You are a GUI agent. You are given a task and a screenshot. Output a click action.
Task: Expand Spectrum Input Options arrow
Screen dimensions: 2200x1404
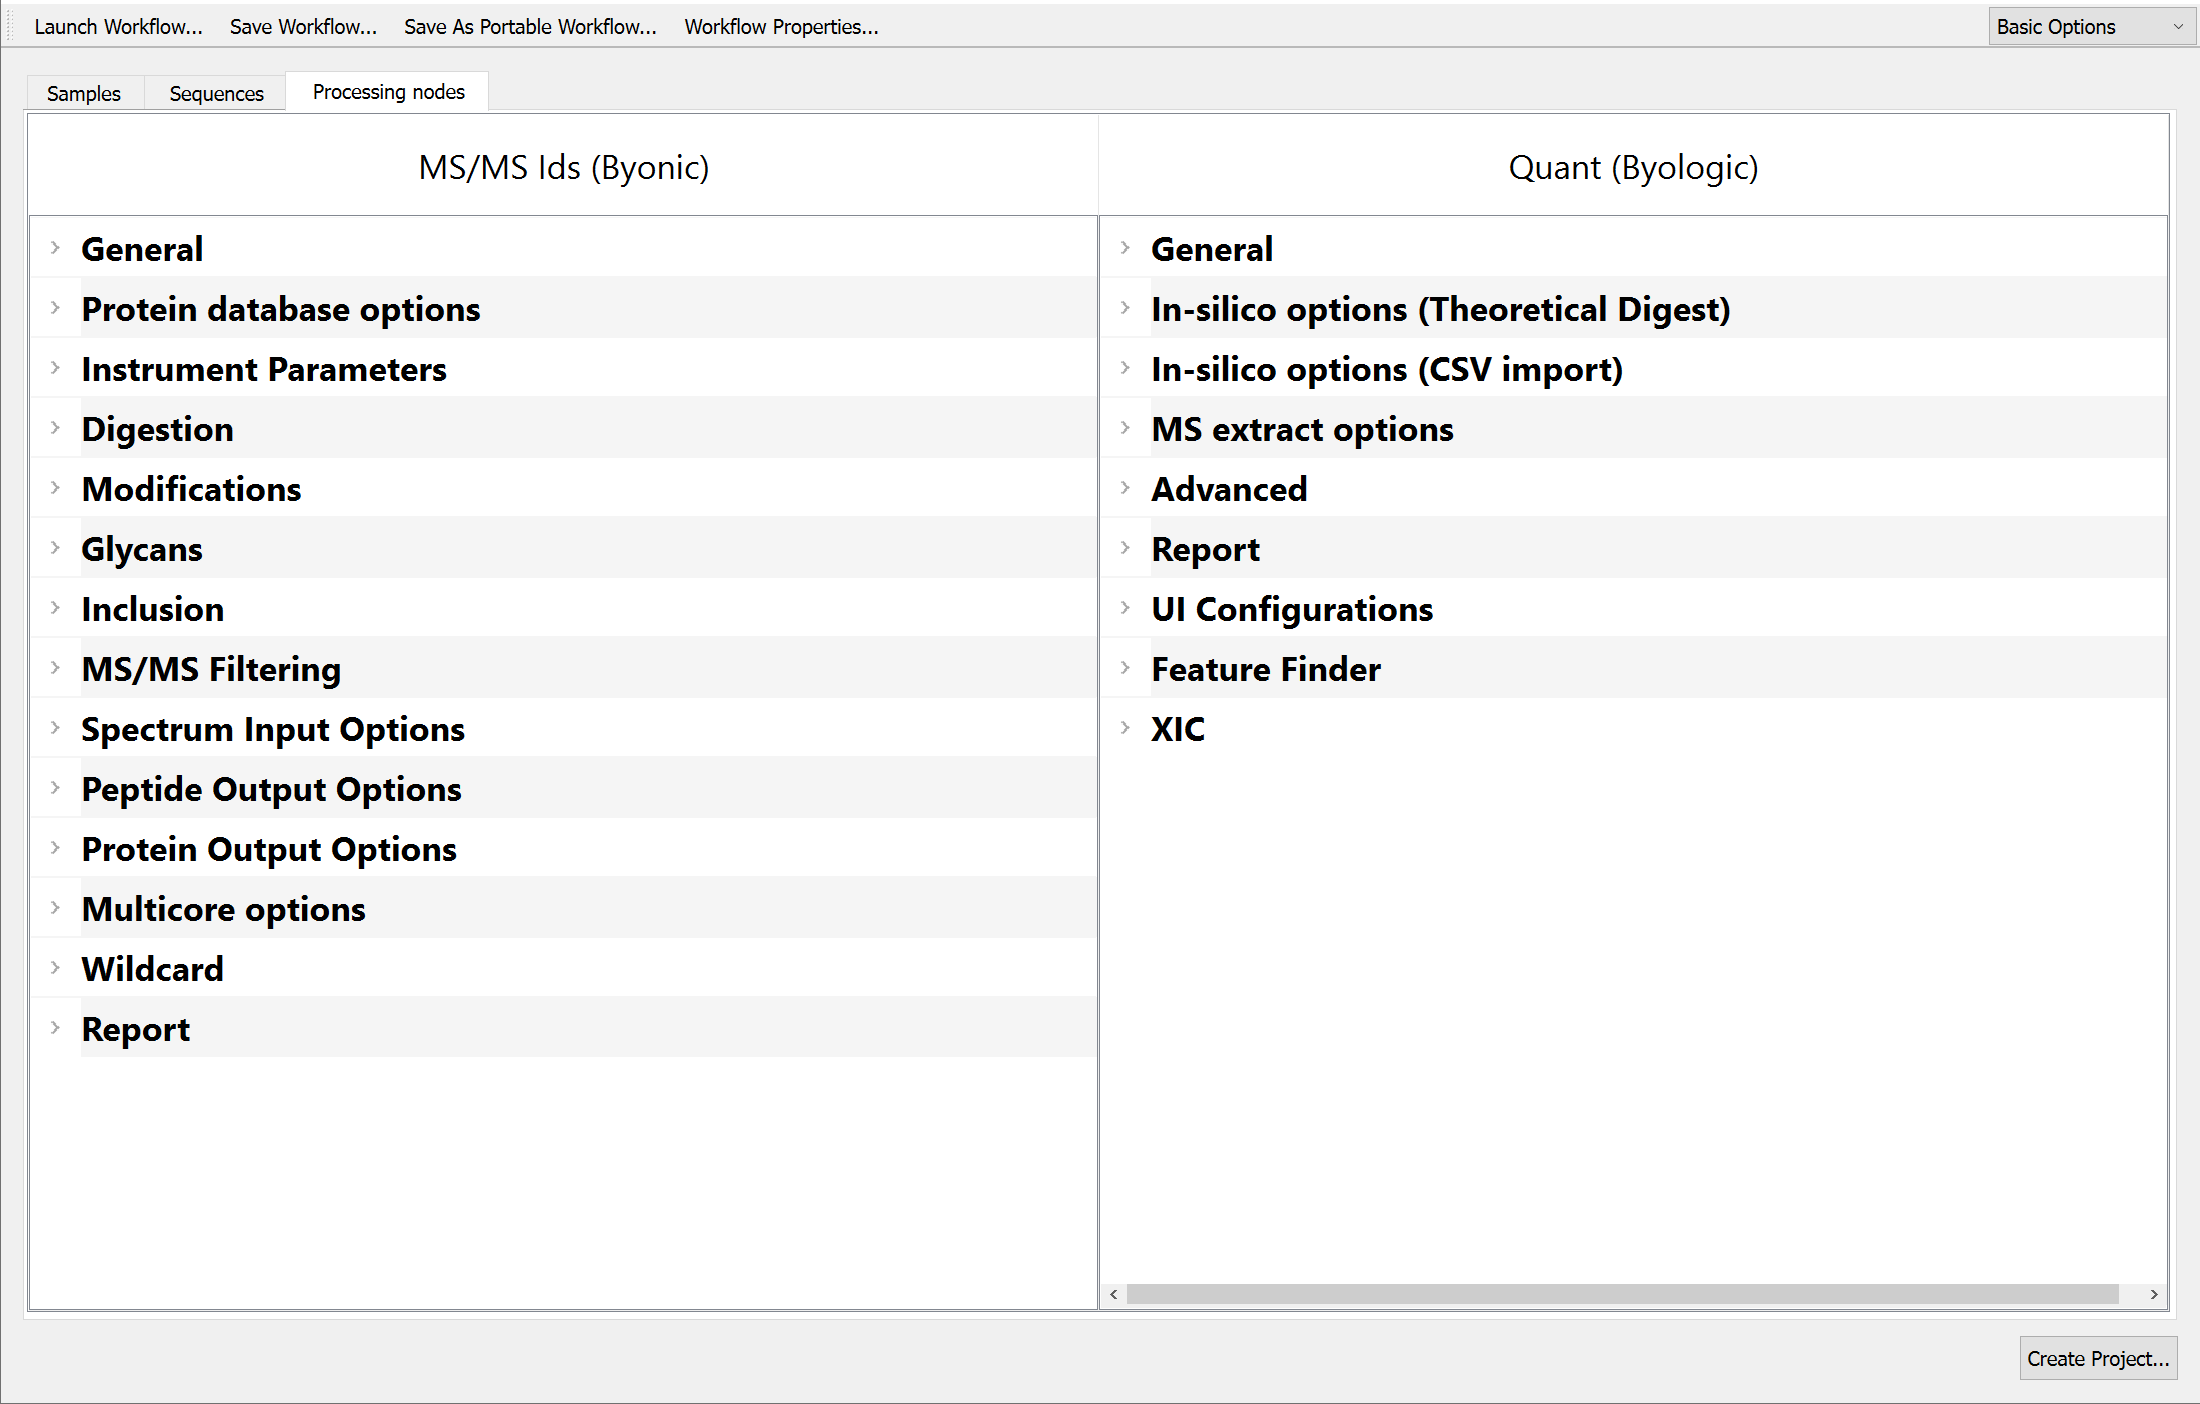[x=55, y=728]
